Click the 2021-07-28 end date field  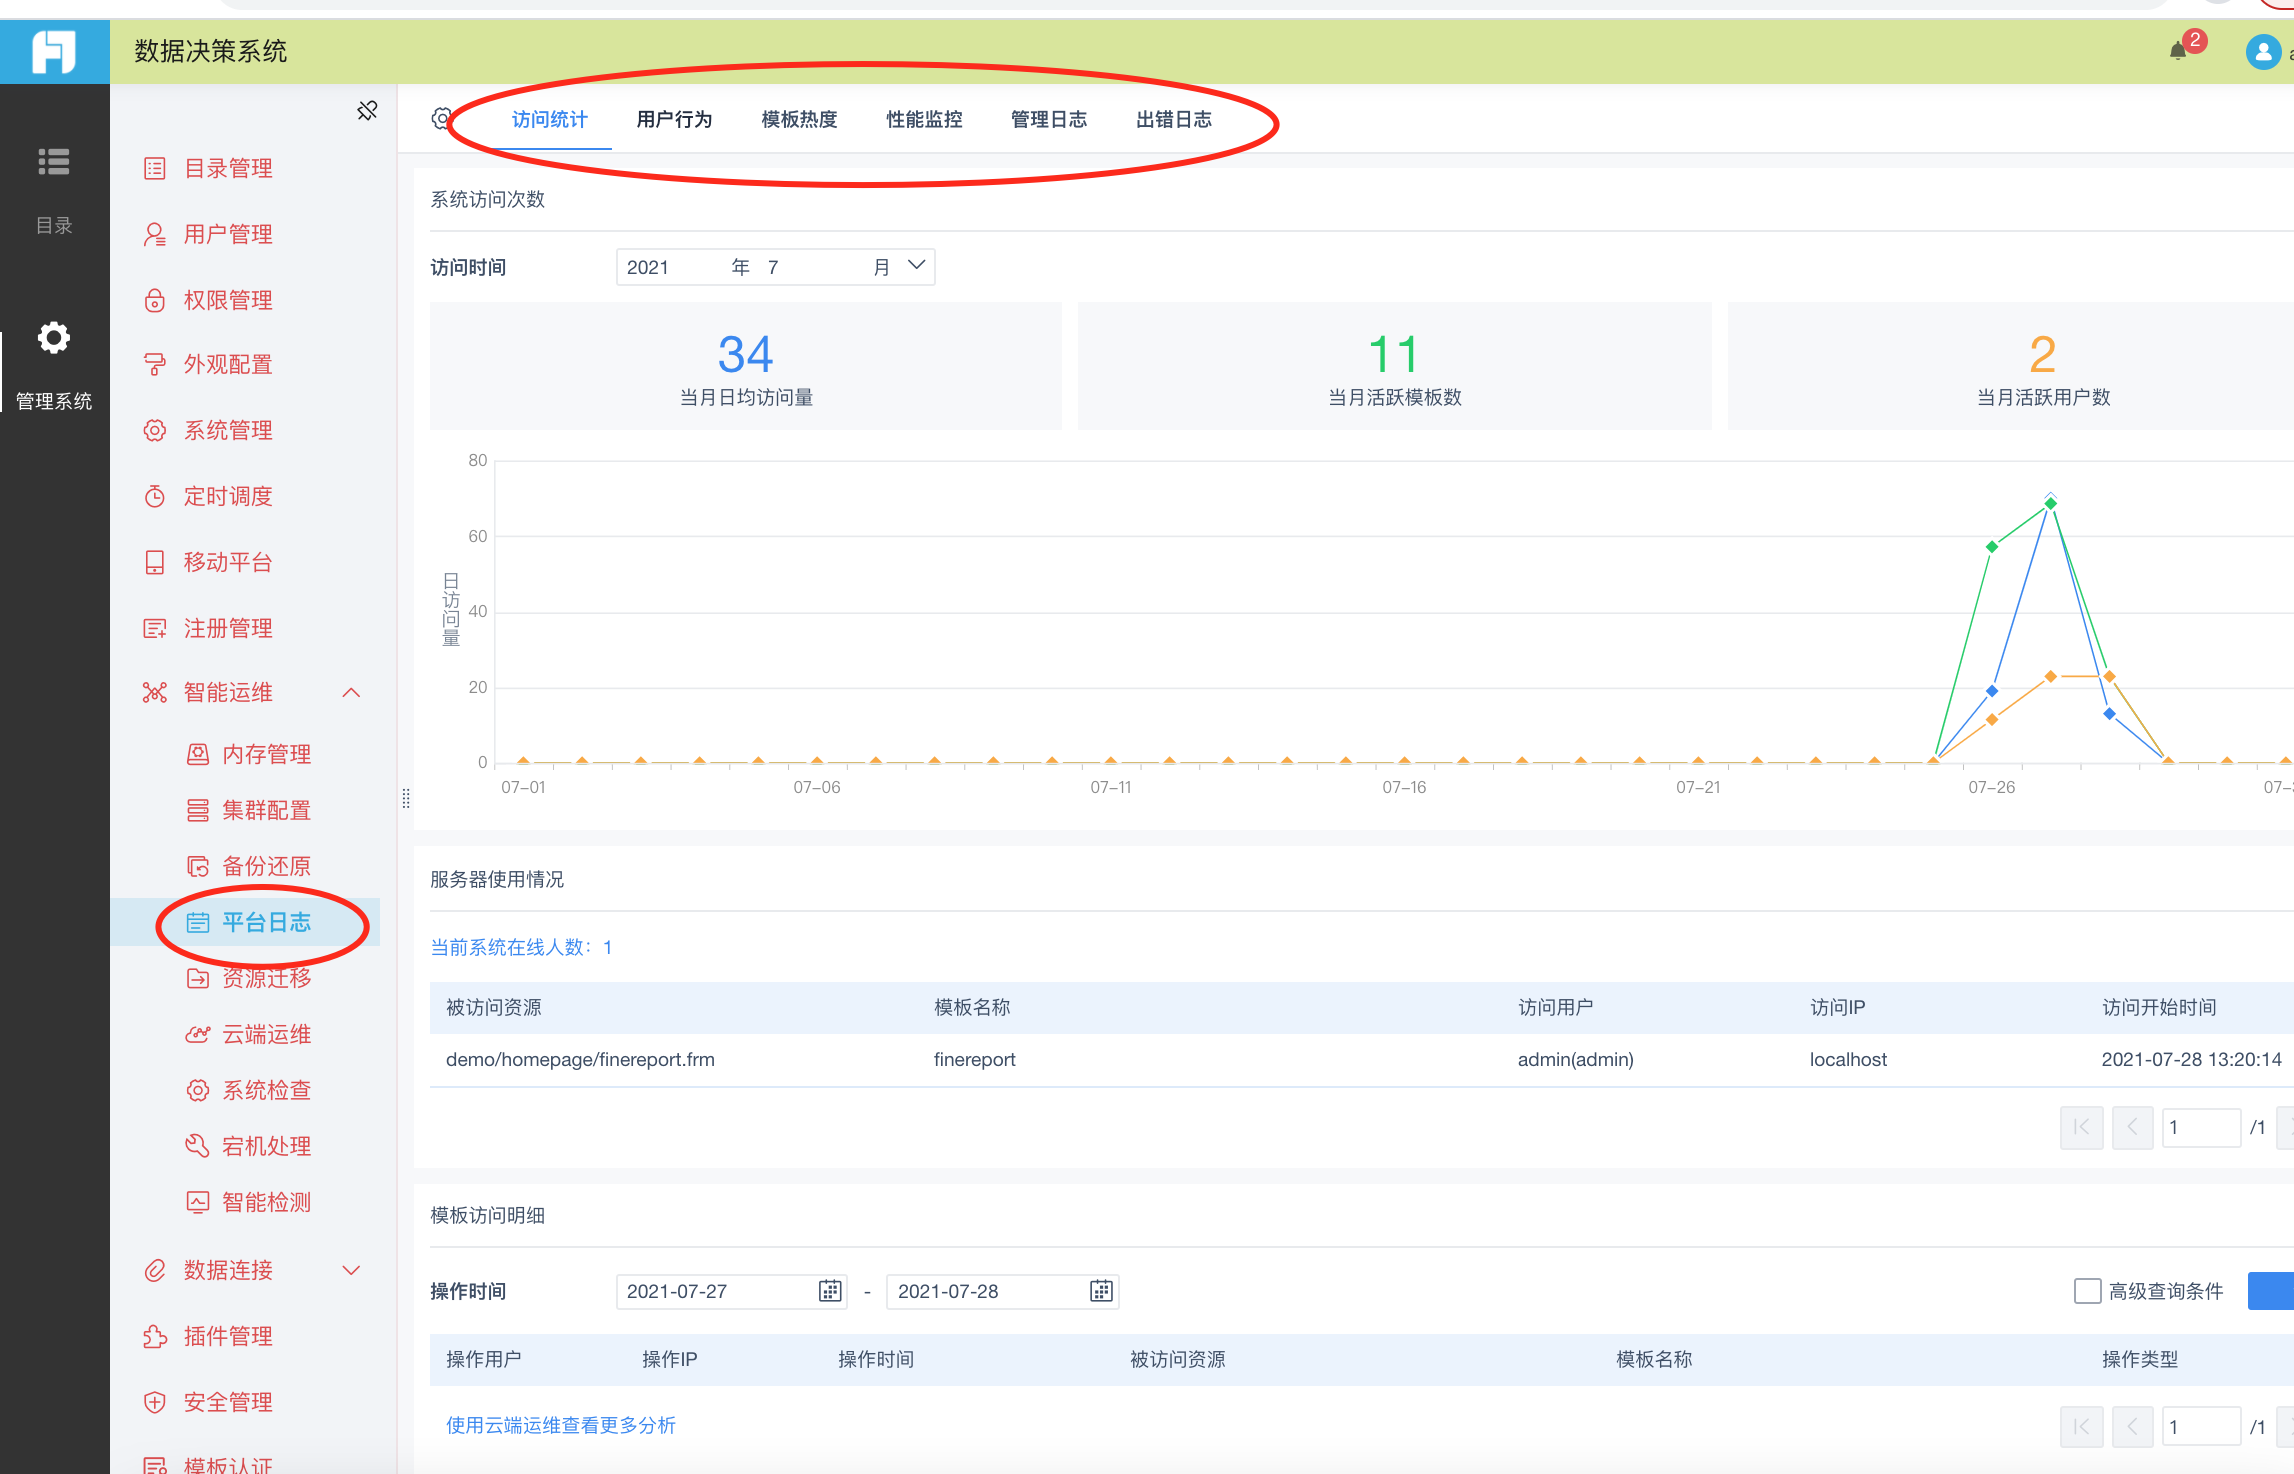click(x=1003, y=1291)
